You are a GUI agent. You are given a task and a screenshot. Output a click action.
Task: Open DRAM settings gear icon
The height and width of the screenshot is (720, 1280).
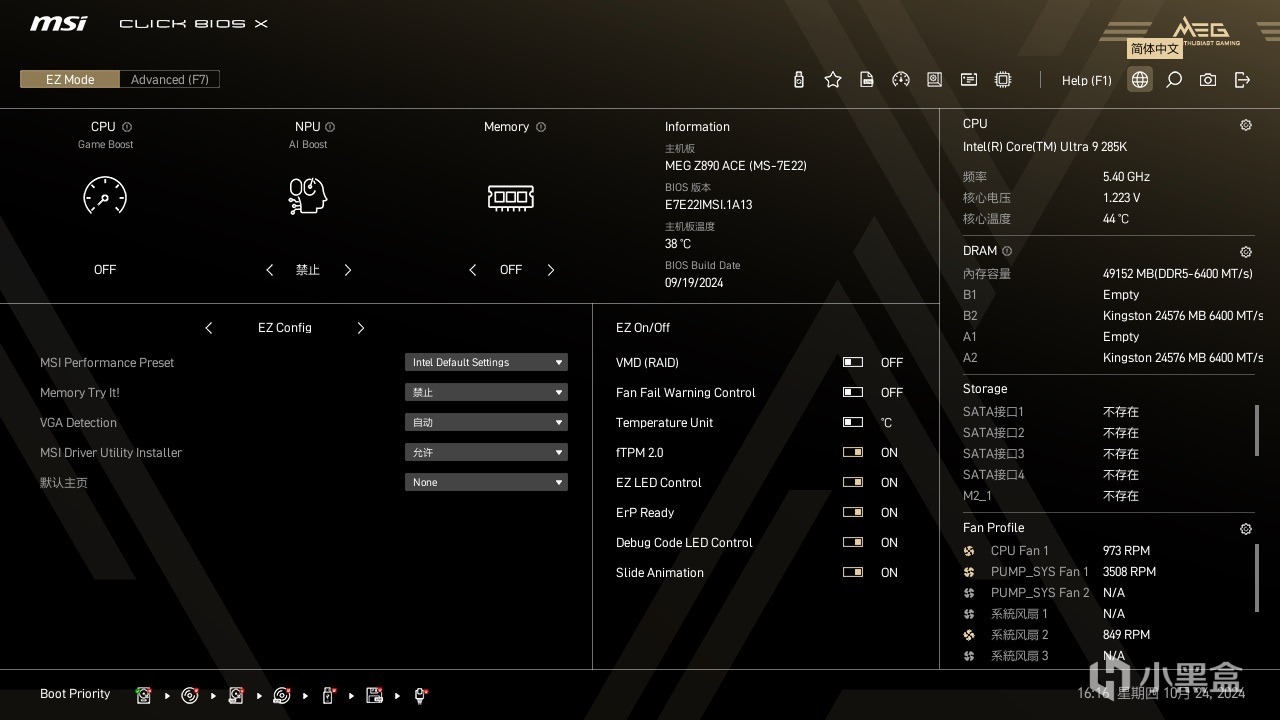(x=1246, y=252)
